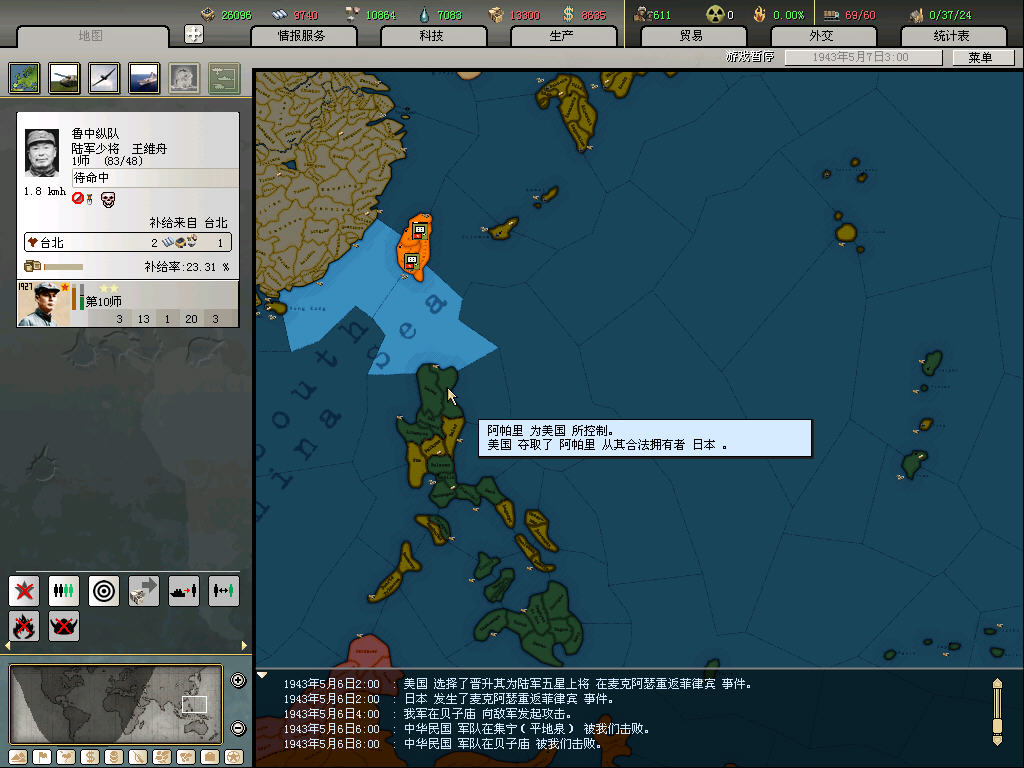The image size is (1024, 768).
Task: Click the ship-to-soldier load transport icon
Action: coord(184,590)
